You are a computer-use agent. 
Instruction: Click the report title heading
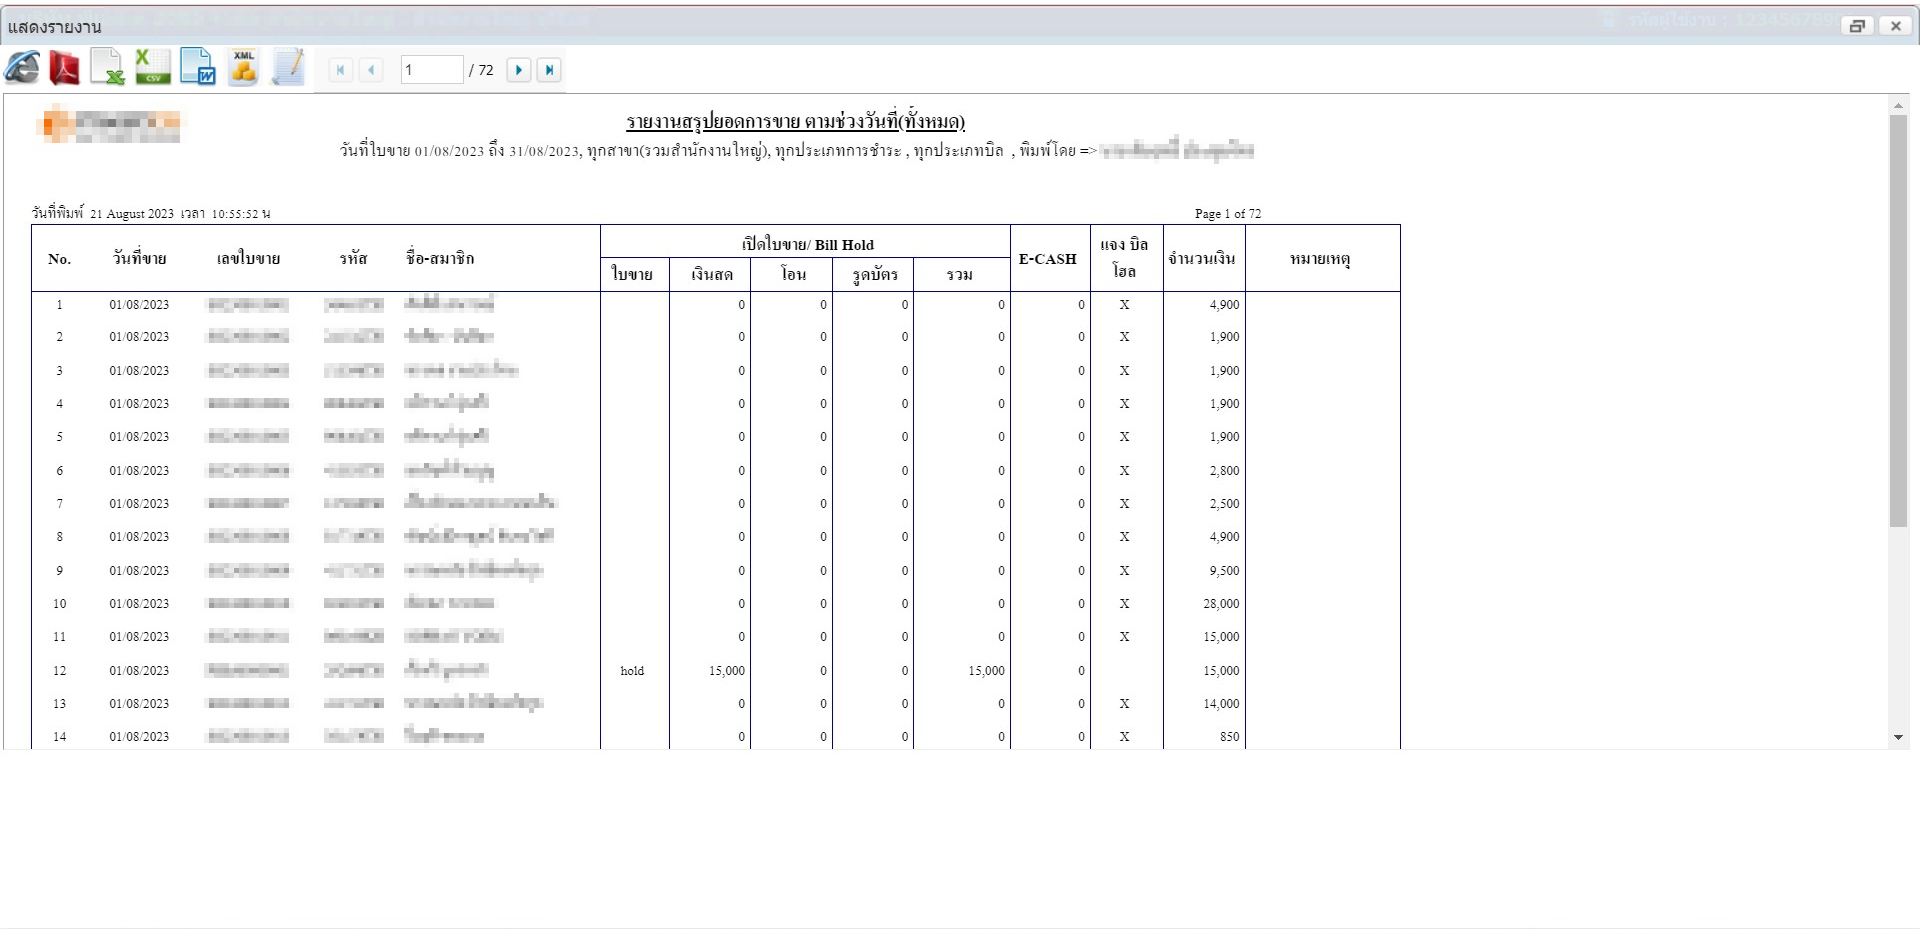click(x=795, y=122)
